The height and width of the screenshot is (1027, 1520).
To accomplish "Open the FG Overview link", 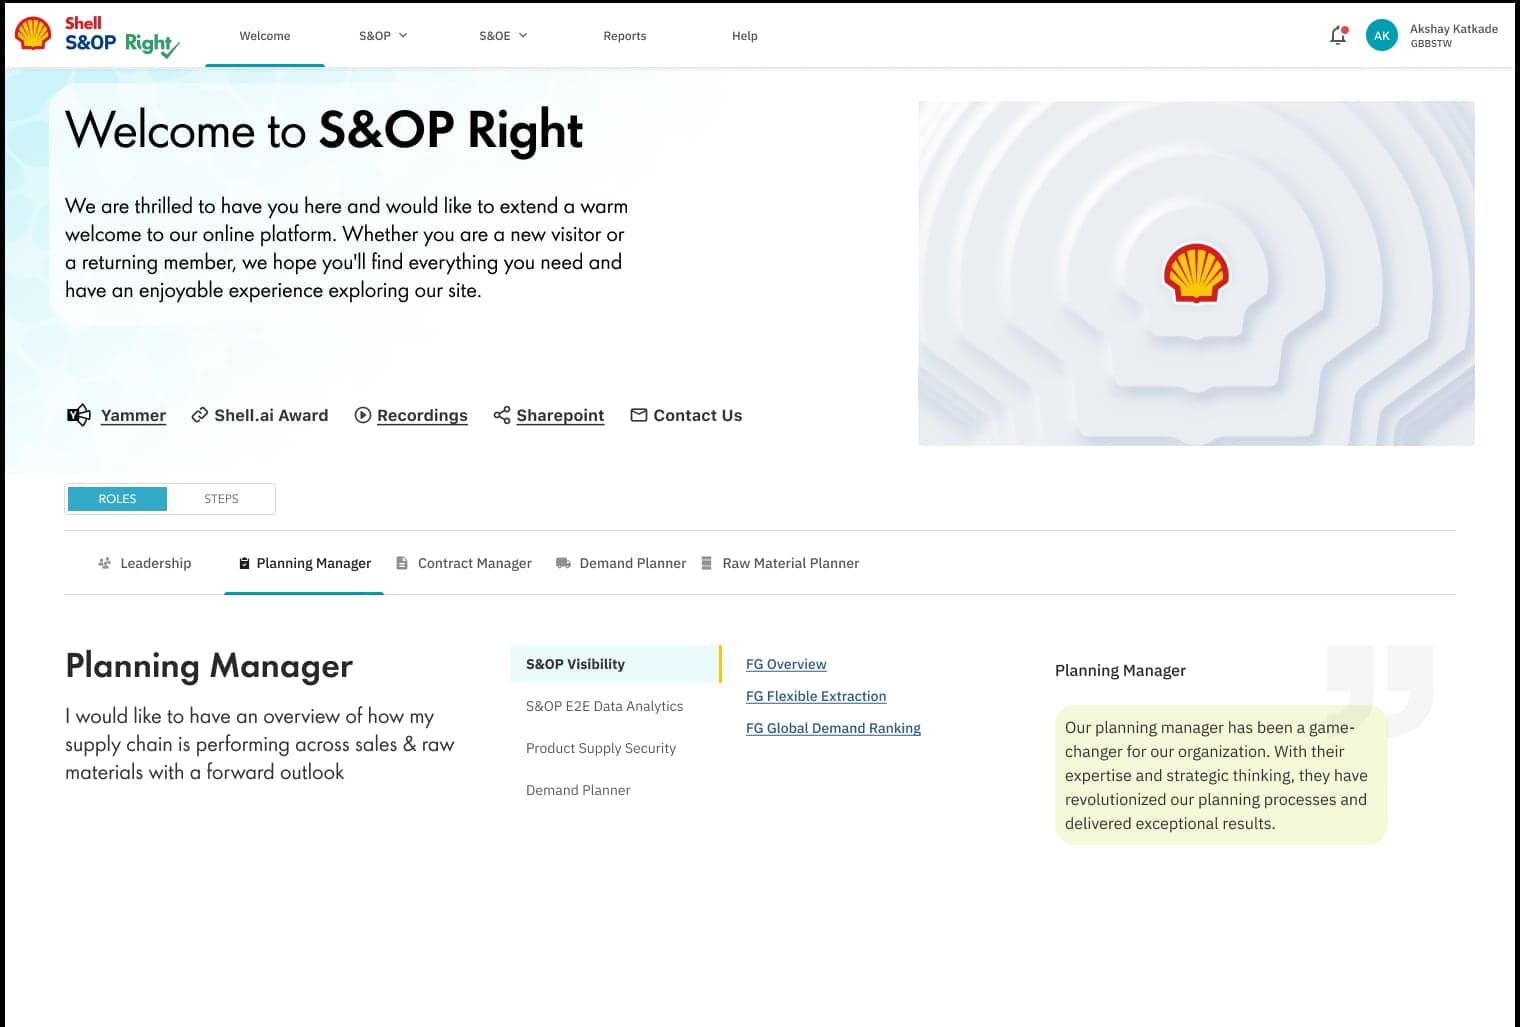I will click(786, 664).
